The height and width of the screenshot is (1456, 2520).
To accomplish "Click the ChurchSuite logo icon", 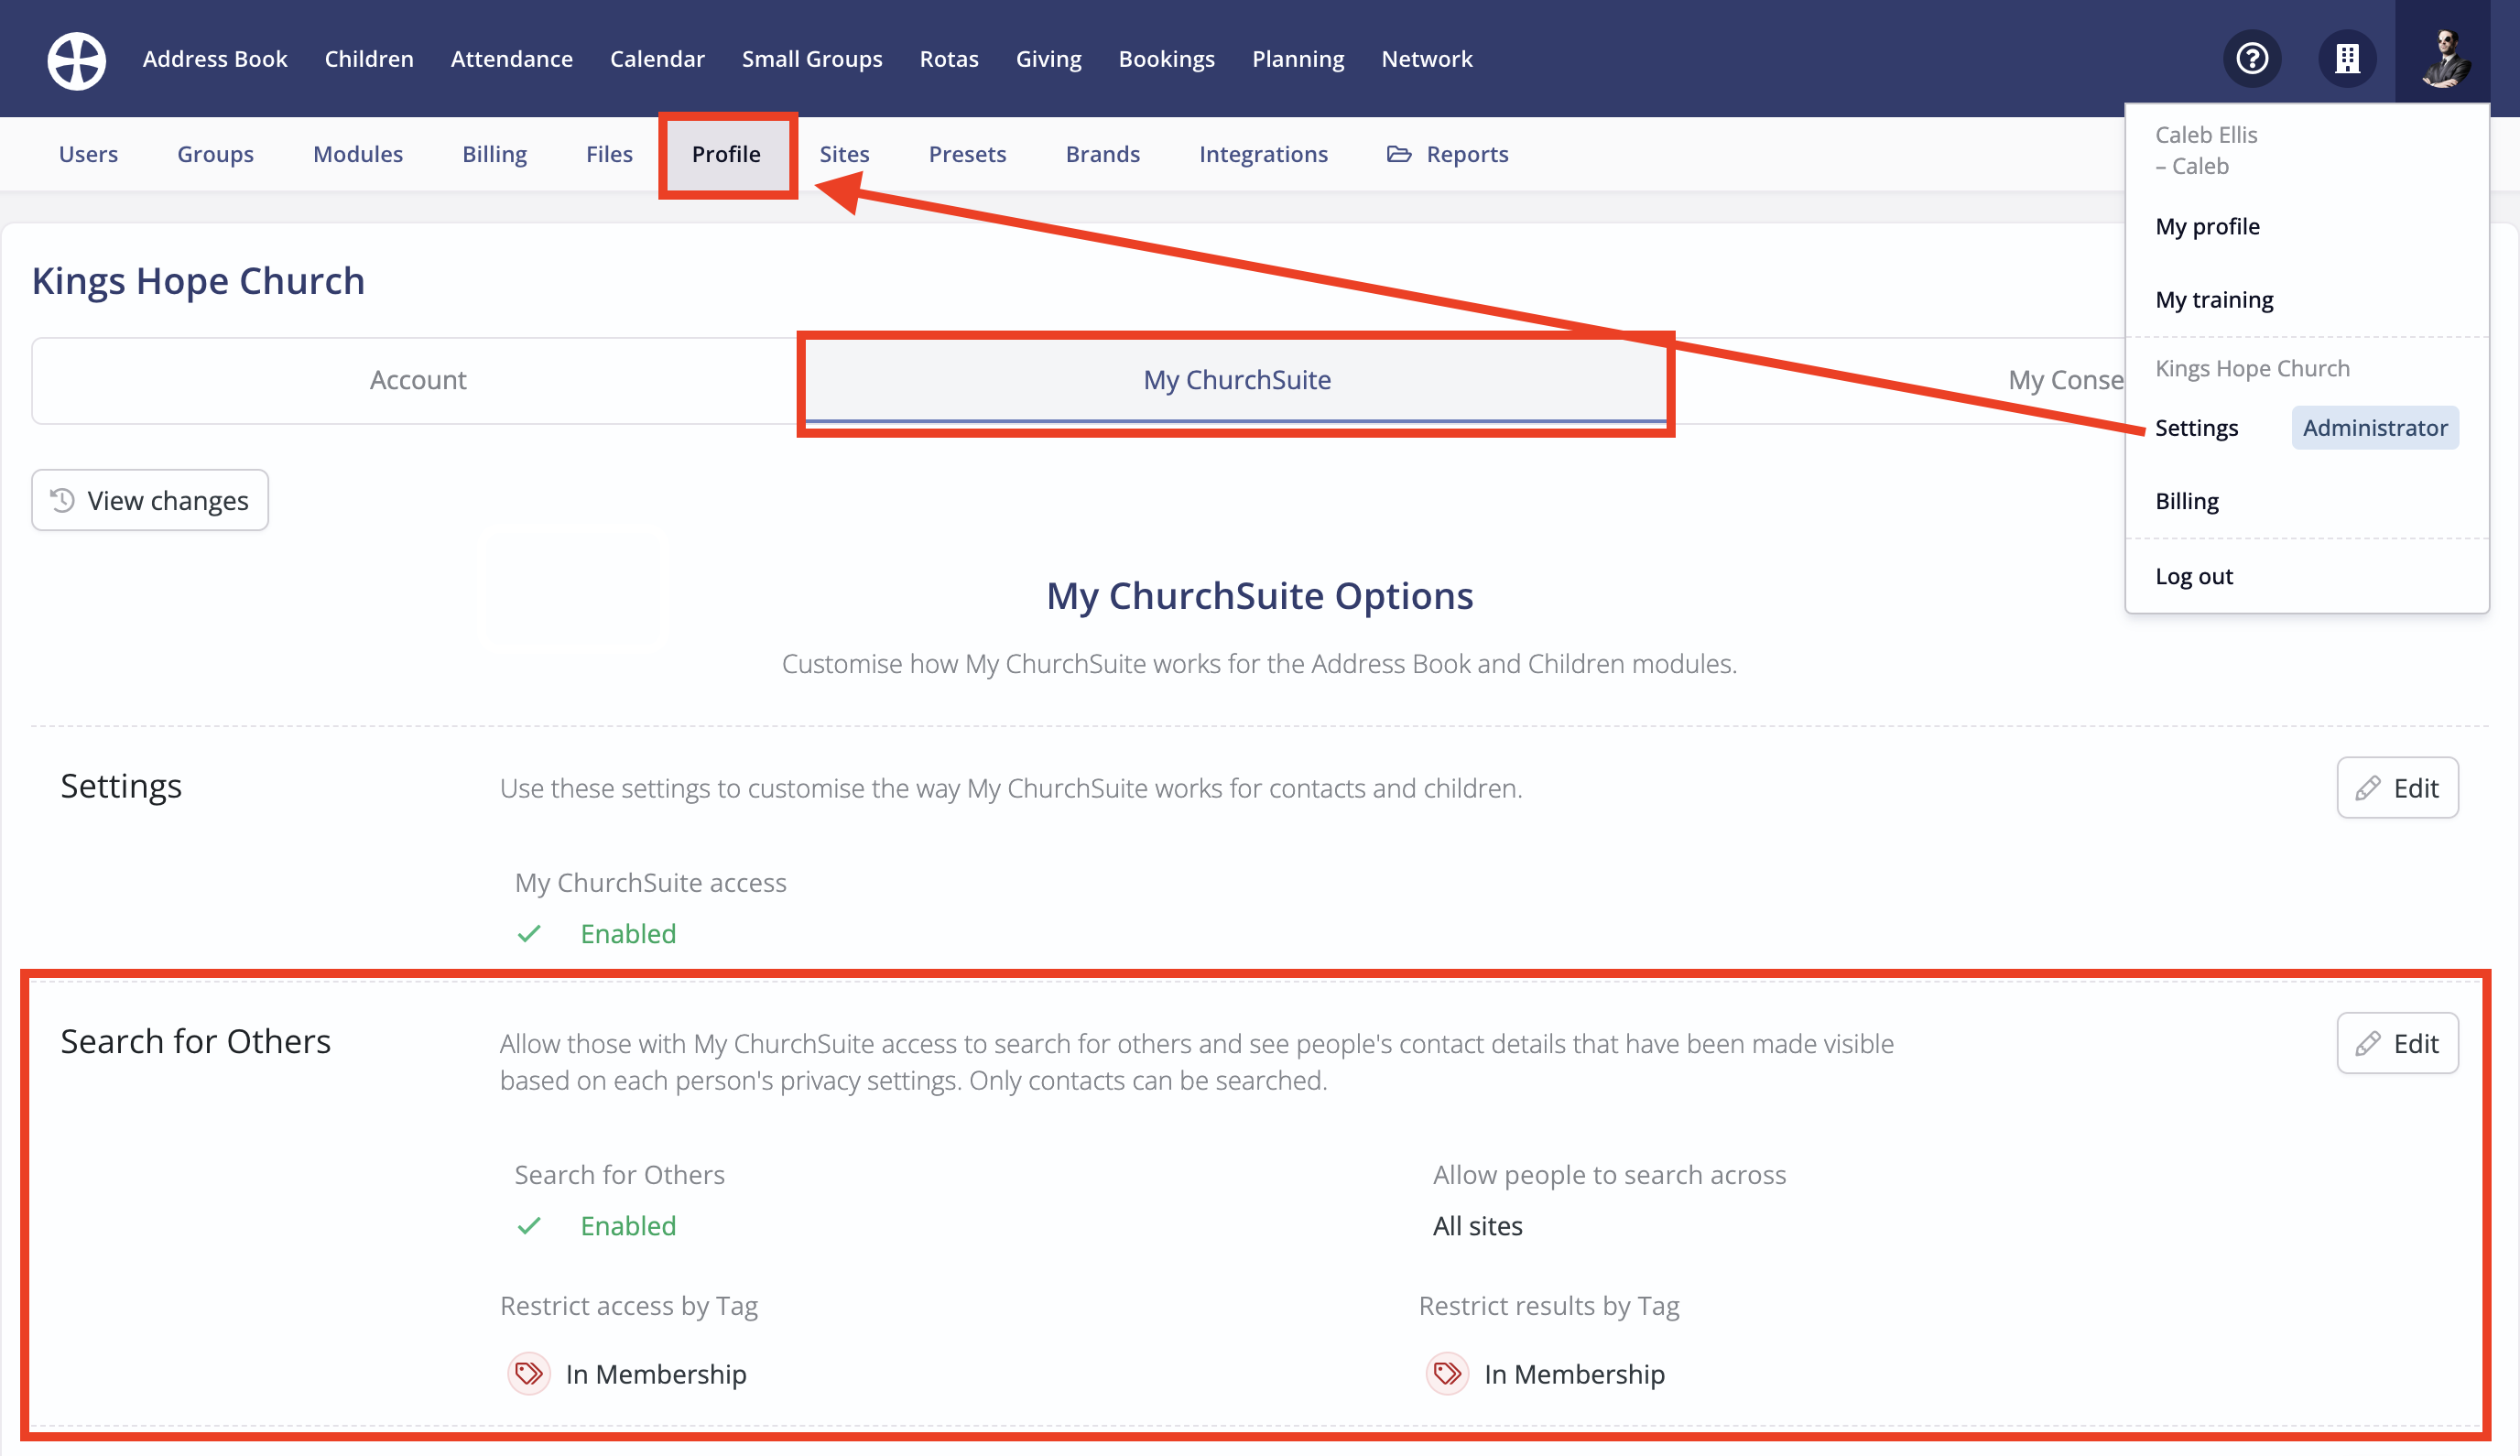I will pos(76,60).
